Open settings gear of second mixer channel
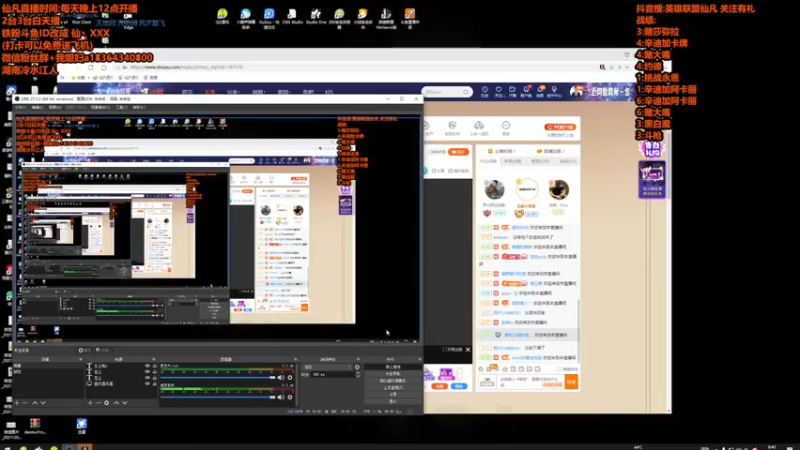800x450 pixels. pyautogui.click(x=290, y=397)
